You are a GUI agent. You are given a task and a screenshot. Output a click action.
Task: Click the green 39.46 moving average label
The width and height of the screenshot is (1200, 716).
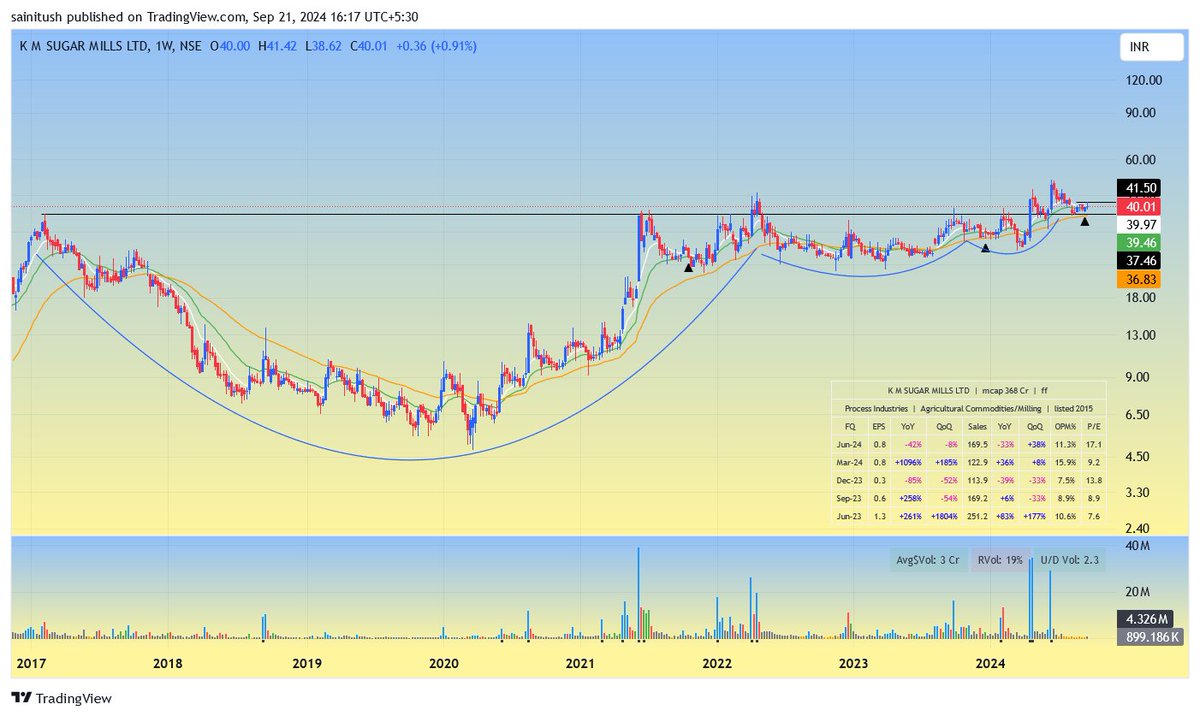(1141, 243)
